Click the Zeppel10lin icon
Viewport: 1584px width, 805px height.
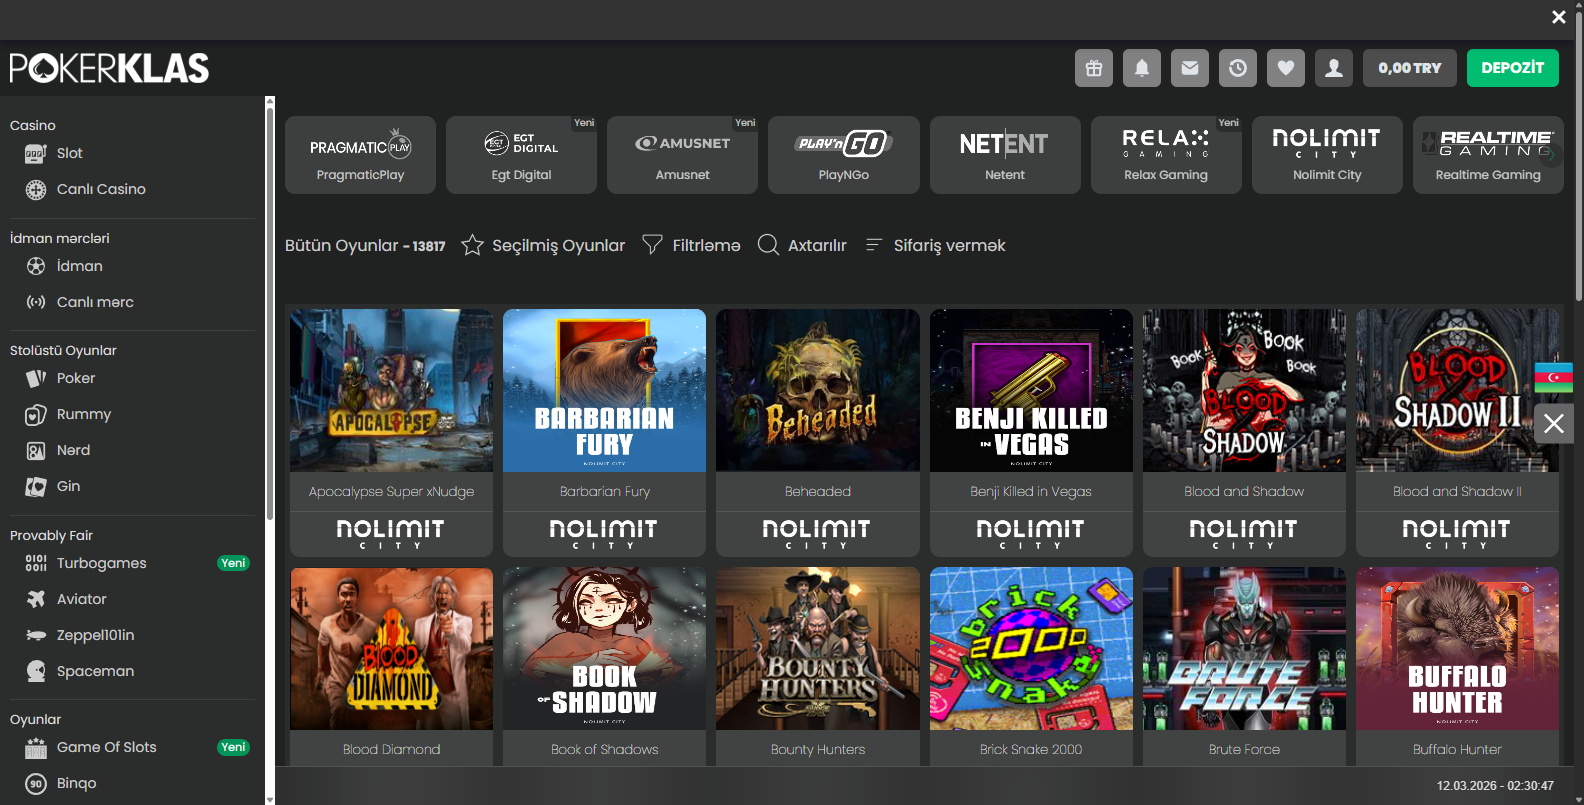click(x=36, y=635)
